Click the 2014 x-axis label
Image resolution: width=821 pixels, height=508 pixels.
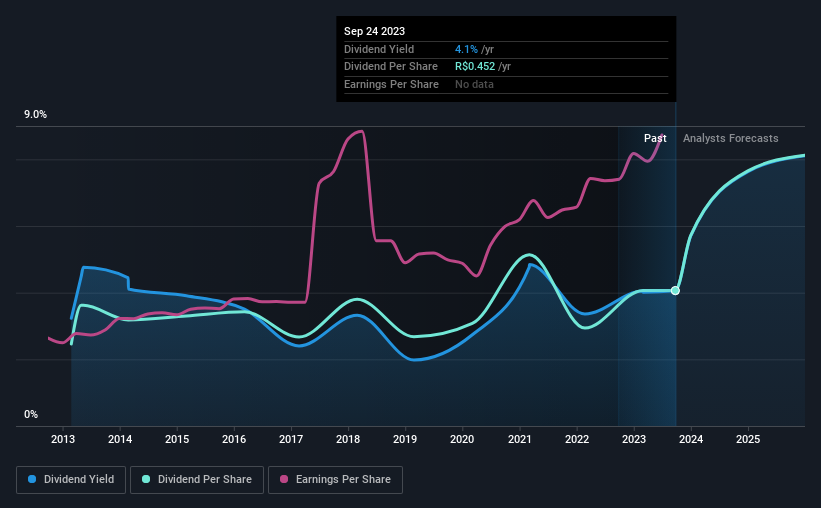tap(120, 439)
